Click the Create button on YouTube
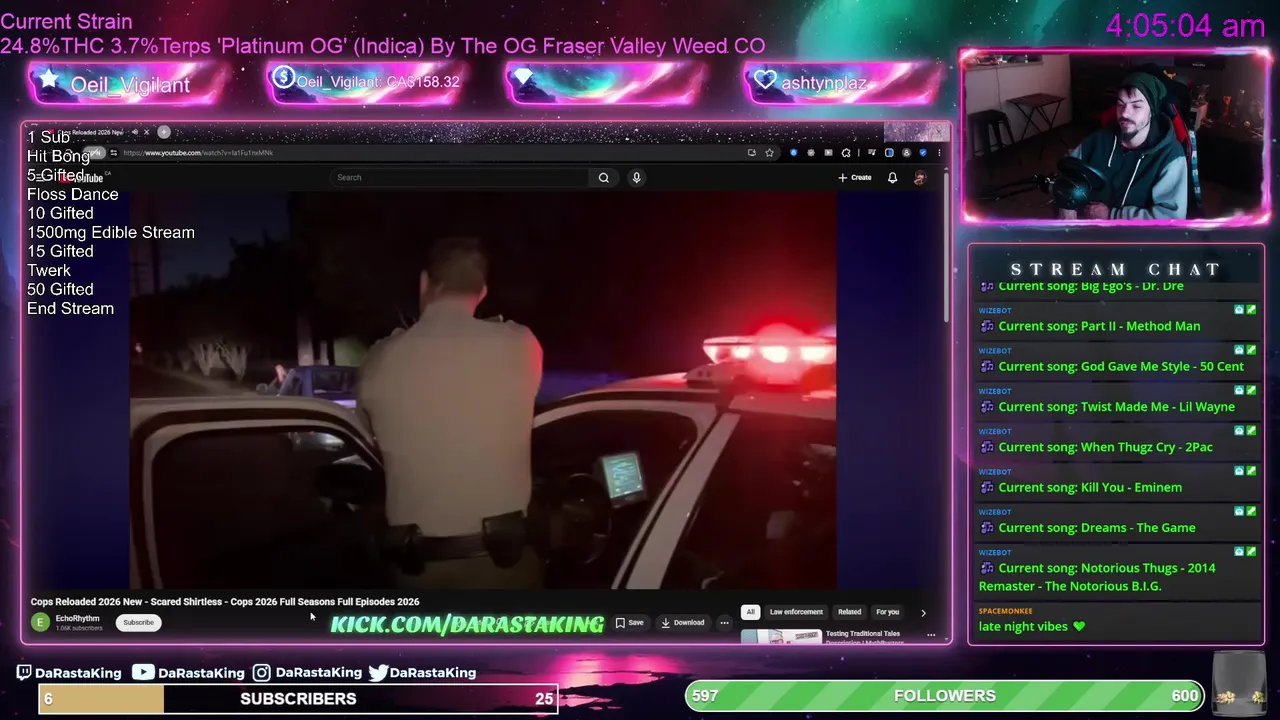Image resolution: width=1280 pixels, height=720 pixels. click(x=855, y=178)
